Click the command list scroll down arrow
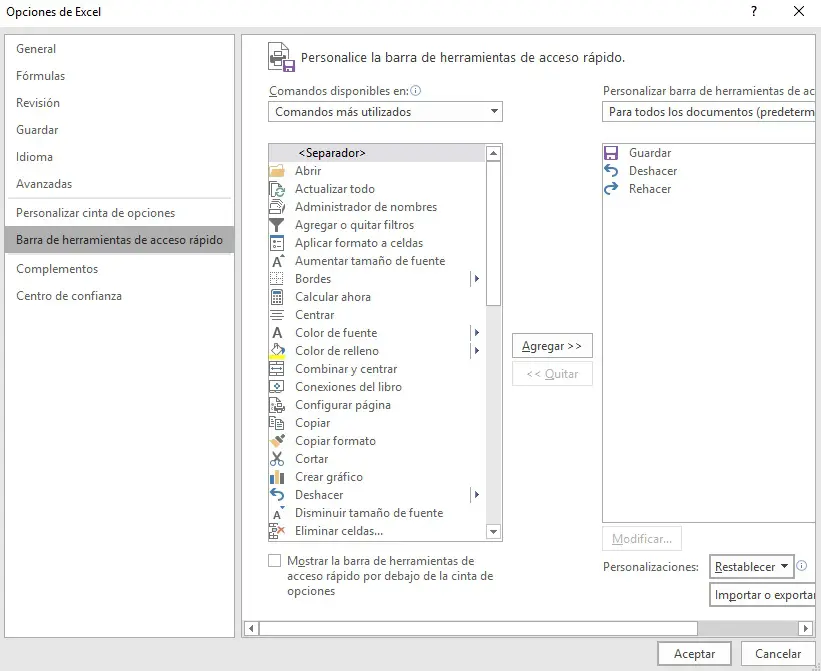Viewport: 821px width, 671px height. (493, 532)
